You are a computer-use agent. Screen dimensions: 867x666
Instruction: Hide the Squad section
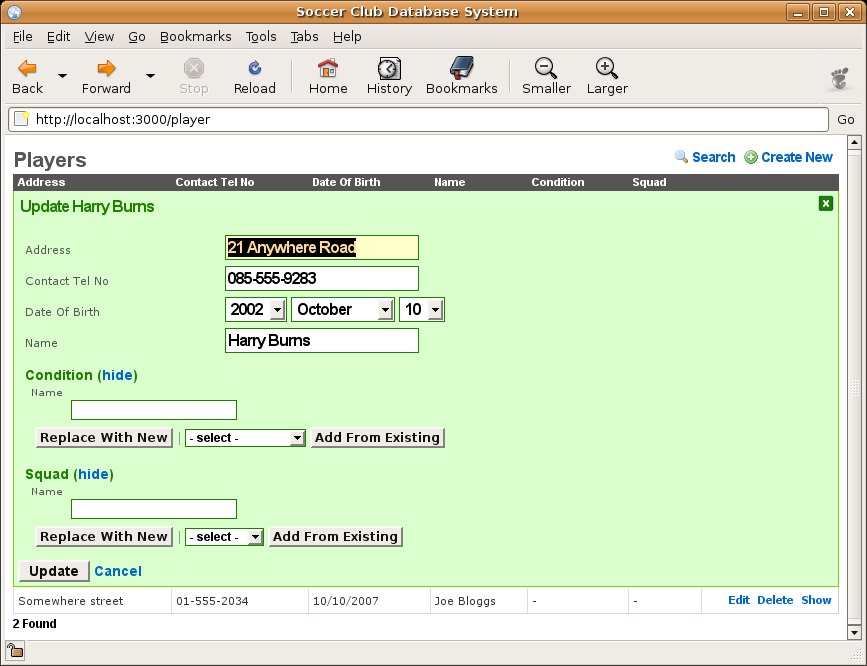point(93,474)
